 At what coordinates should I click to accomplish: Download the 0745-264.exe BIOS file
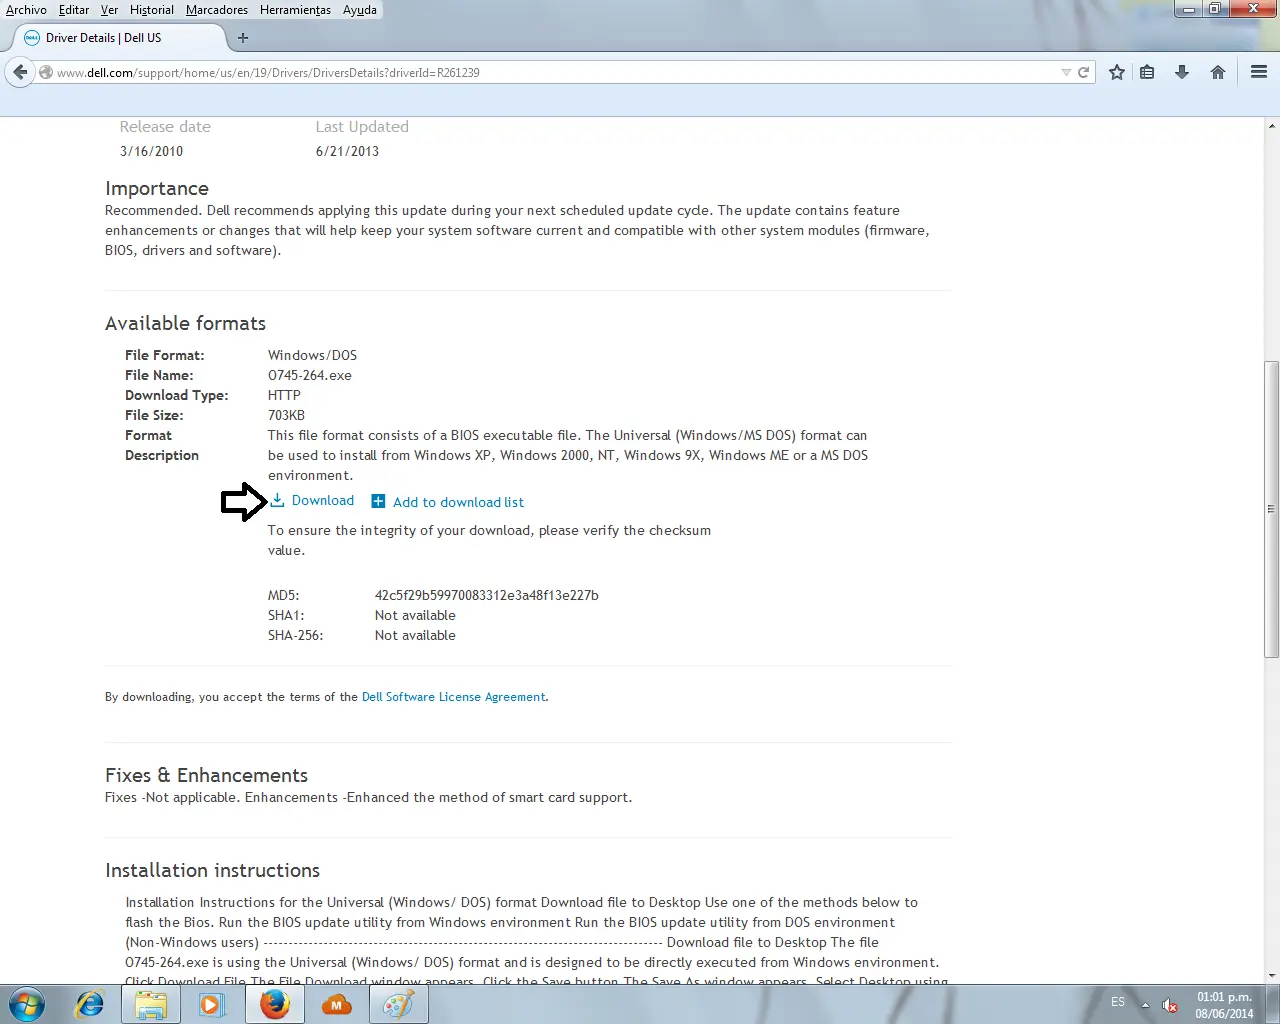[312, 500]
